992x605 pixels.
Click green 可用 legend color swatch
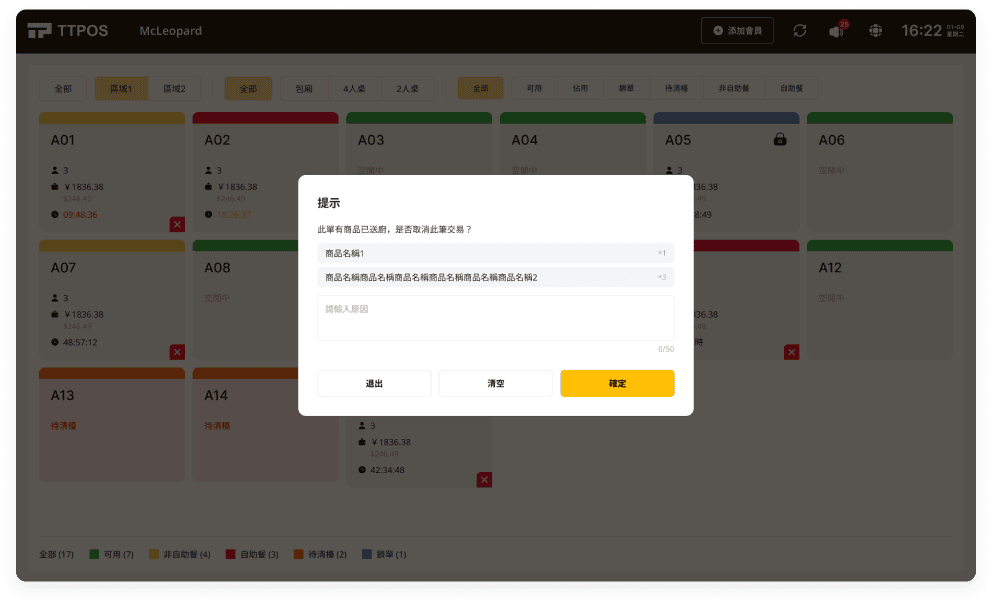click(94, 554)
